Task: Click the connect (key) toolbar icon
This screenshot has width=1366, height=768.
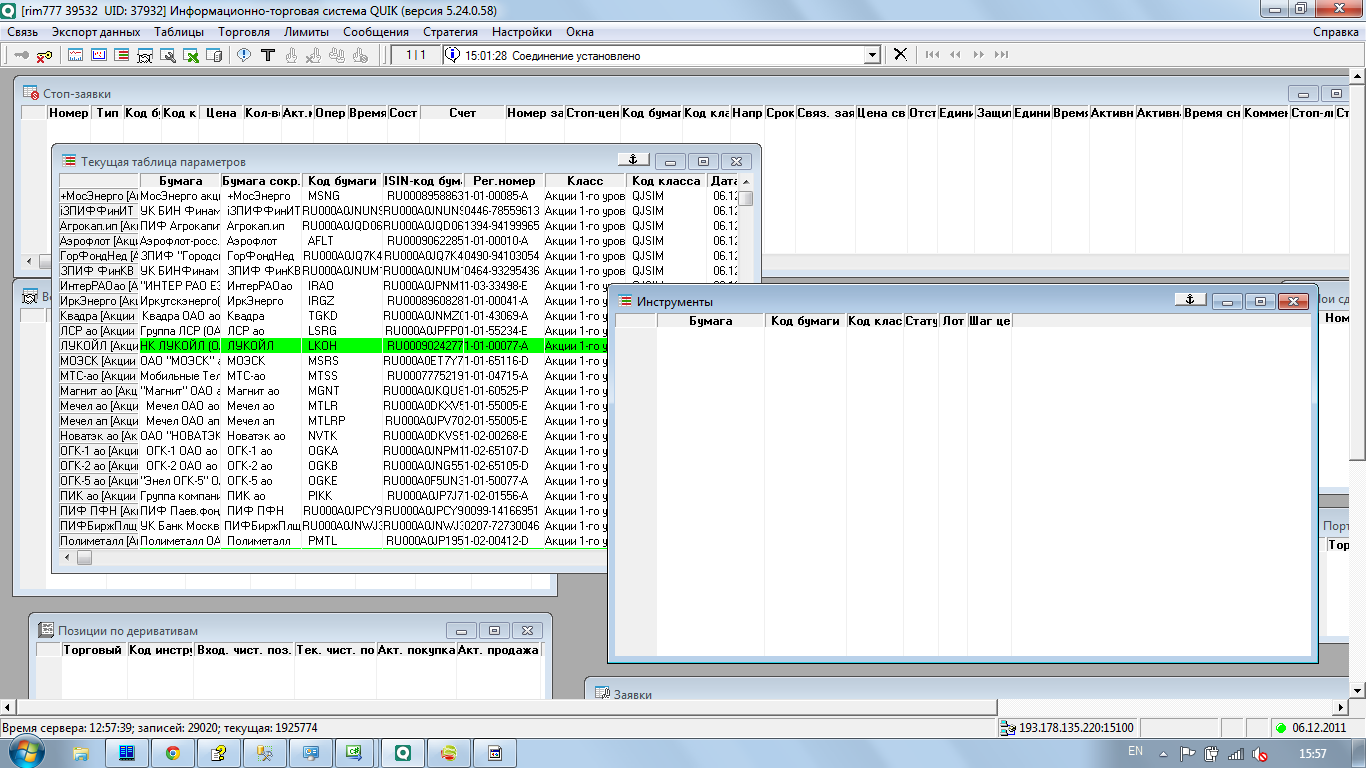Action: click(x=21, y=55)
